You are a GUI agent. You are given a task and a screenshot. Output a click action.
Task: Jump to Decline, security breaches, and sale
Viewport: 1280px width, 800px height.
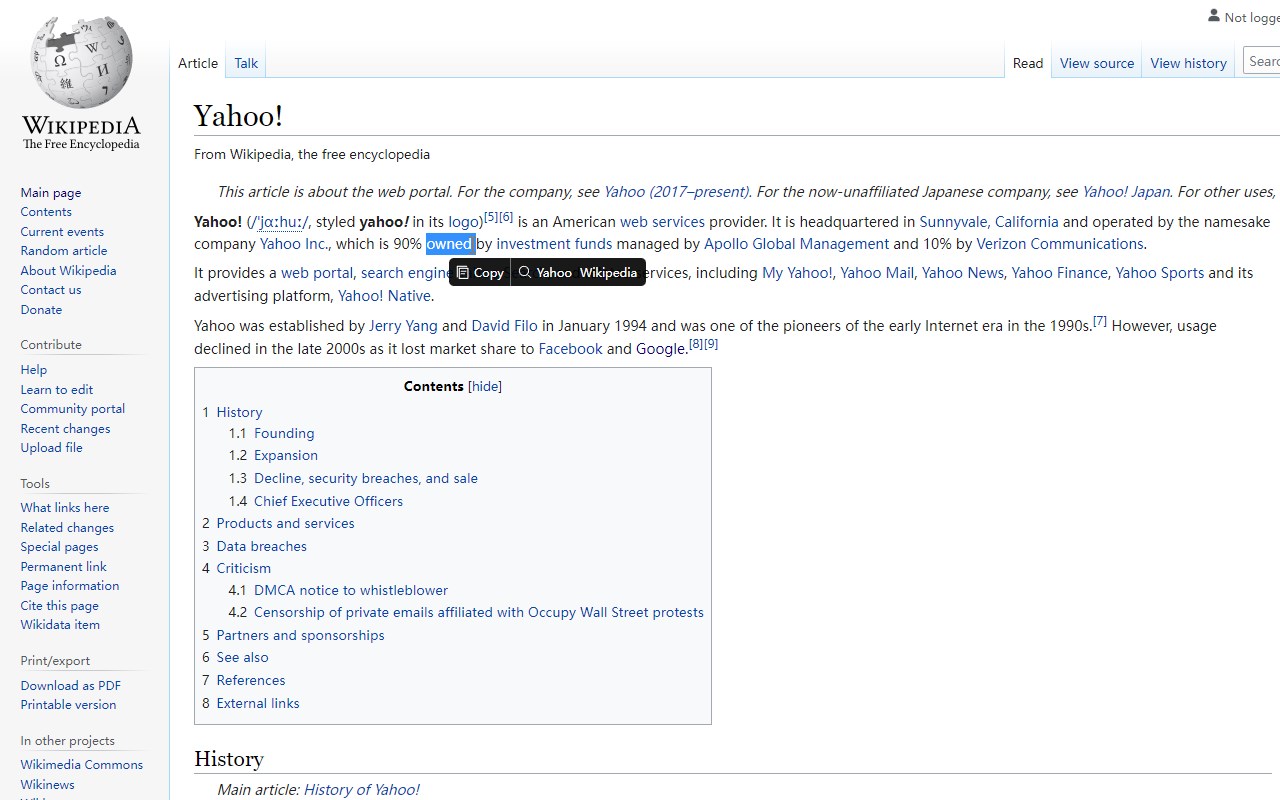(366, 478)
